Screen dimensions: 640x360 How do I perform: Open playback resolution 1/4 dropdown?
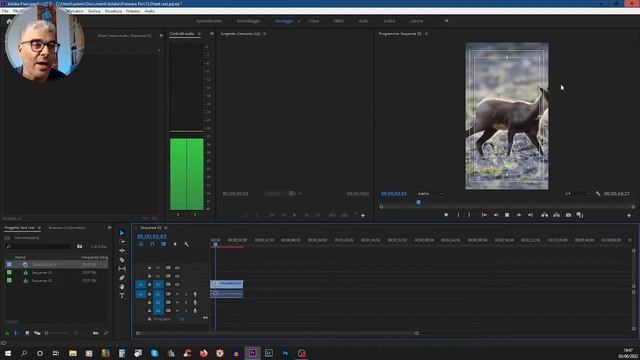(x=577, y=193)
